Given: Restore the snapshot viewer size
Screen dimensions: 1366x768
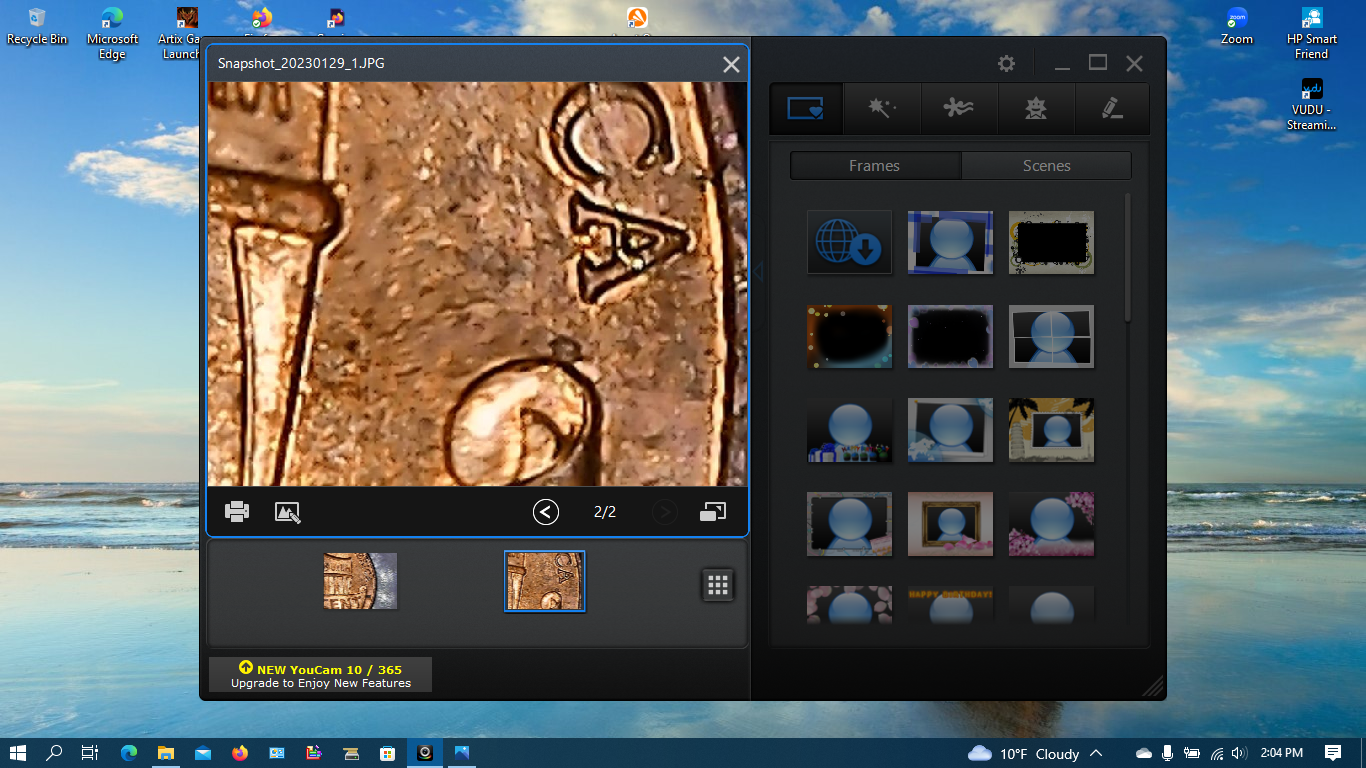Looking at the screenshot, I should [x=713, y=512].
